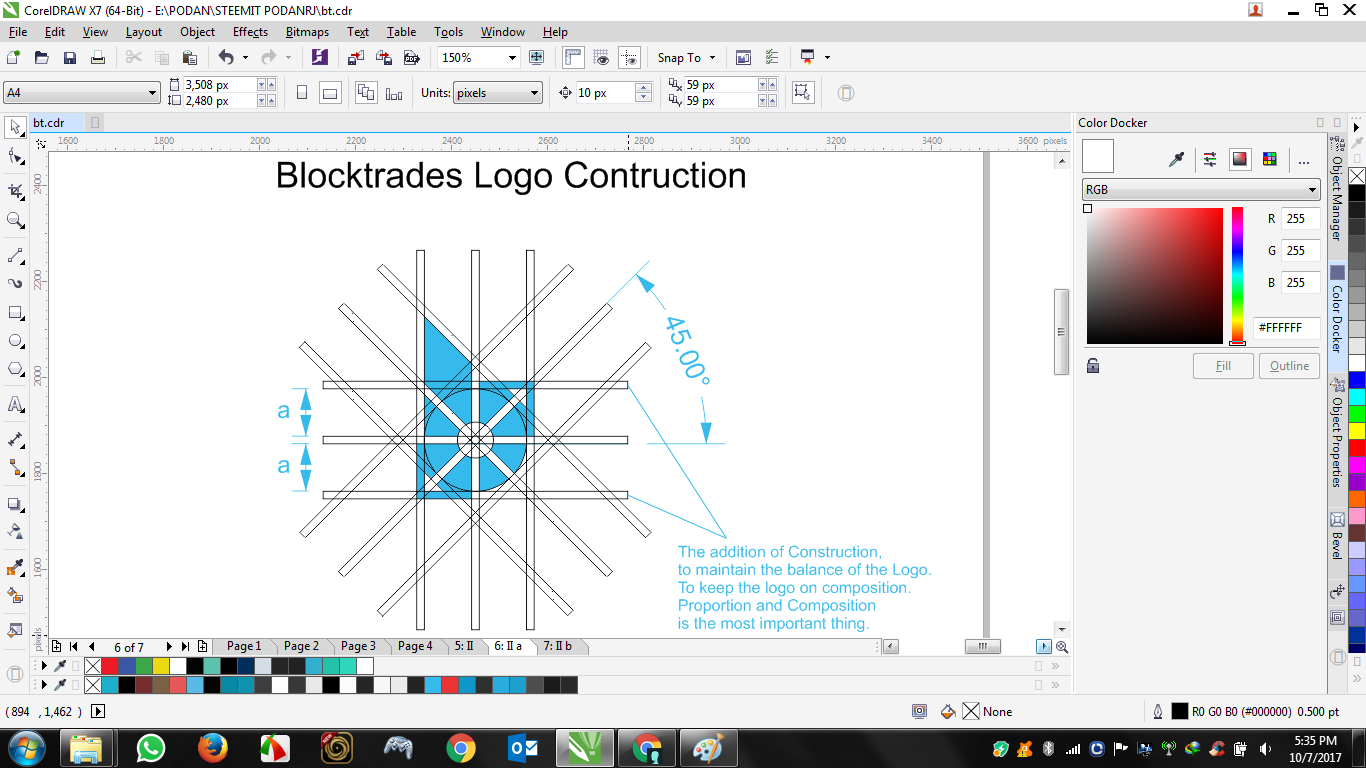Go to next page arrow in navigator
This screenshot has height=768, width=1366.
coord(169,646)
